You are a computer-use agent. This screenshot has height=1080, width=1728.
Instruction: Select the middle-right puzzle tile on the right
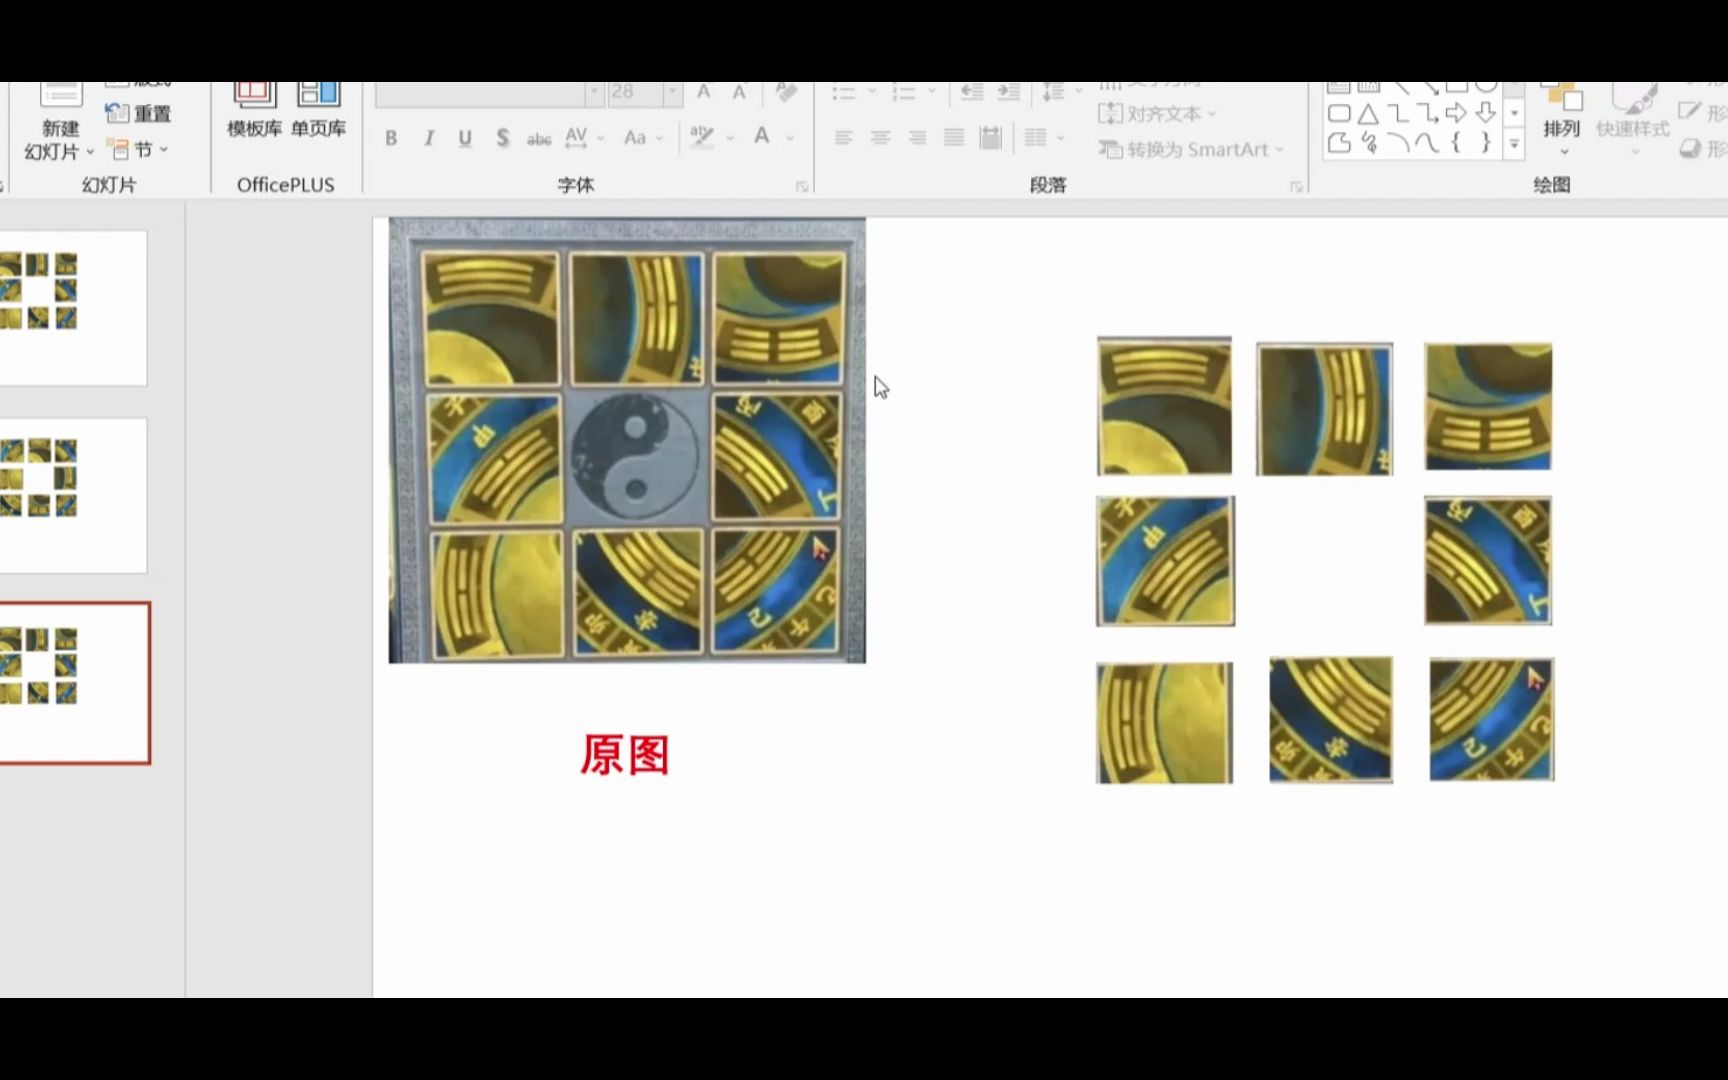1488,560
